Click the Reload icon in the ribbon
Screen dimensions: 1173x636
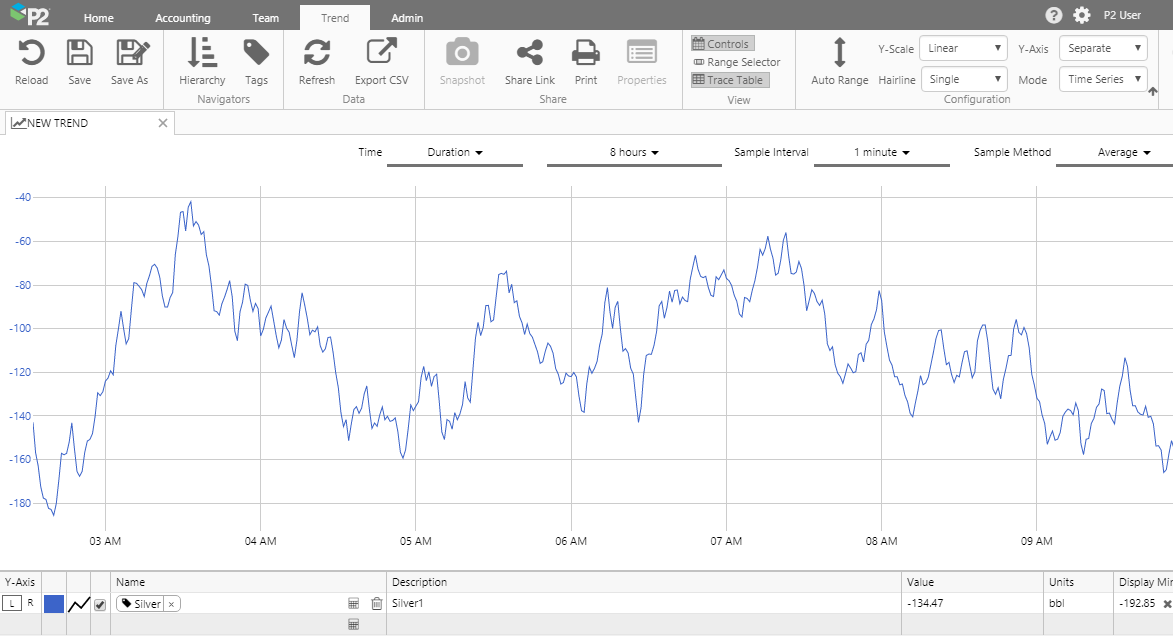click(x=31, y=54)
